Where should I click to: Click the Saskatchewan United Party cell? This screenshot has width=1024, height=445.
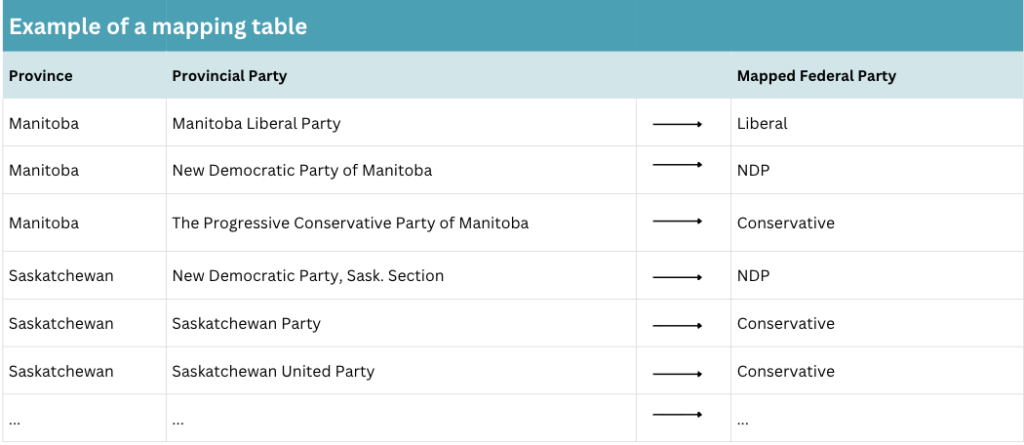[x=273, y=372]
